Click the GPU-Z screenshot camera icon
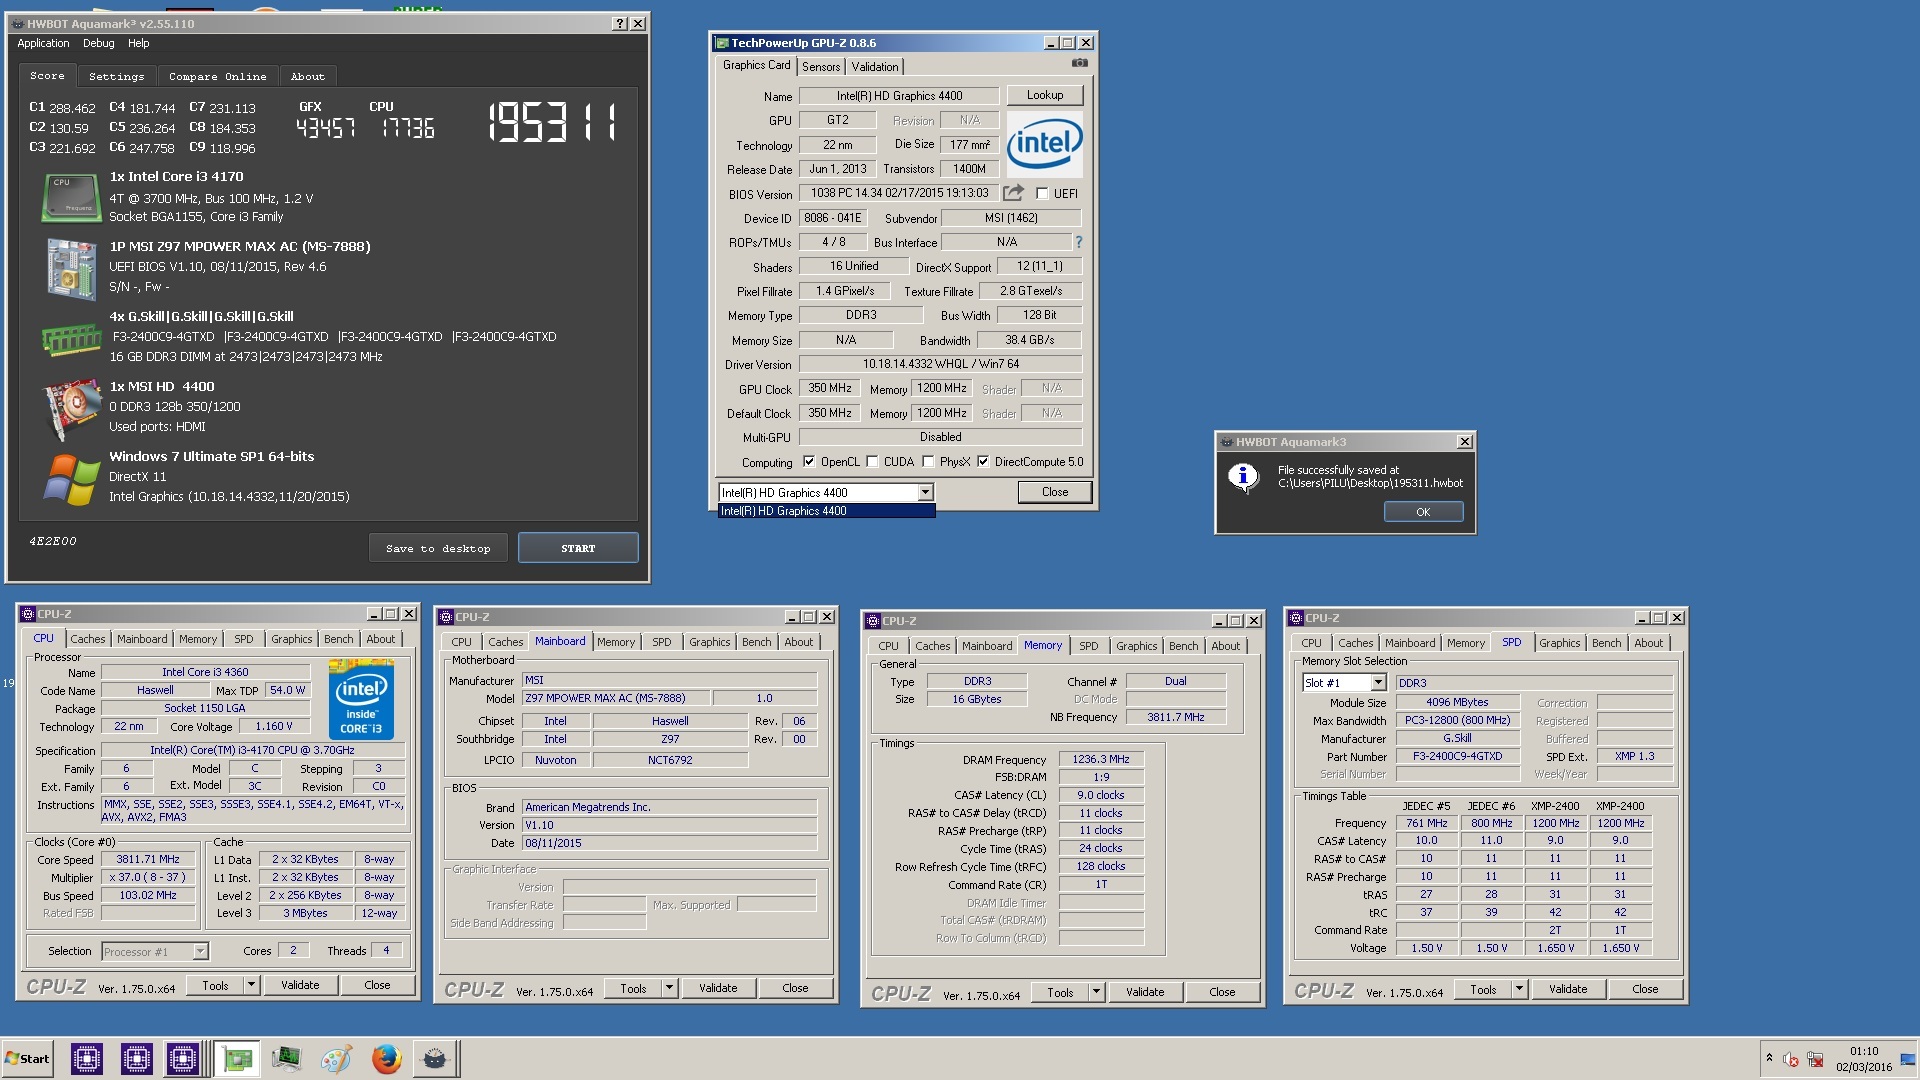This screenshot has width=1920, height=1080. point(1079,63)
